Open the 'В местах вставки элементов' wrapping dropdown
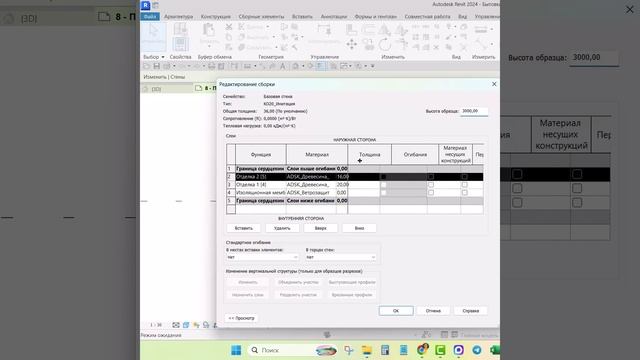Viewport: 640px width, 360px height. pos(262,257)
